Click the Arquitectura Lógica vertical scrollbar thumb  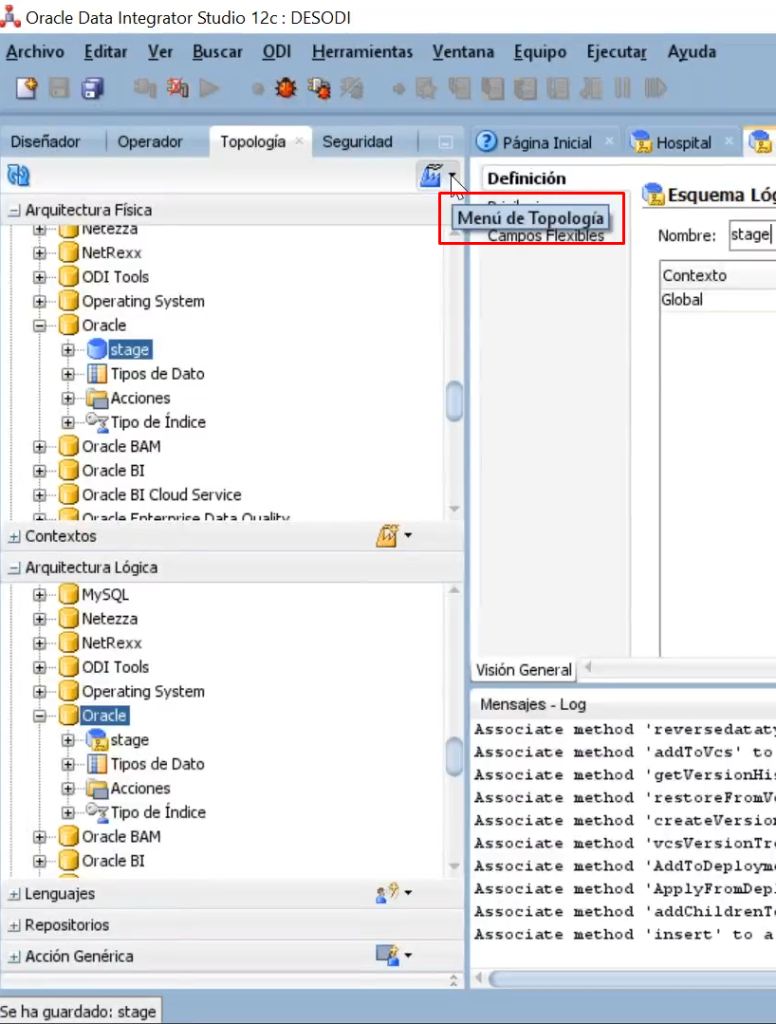pos(454,756)
